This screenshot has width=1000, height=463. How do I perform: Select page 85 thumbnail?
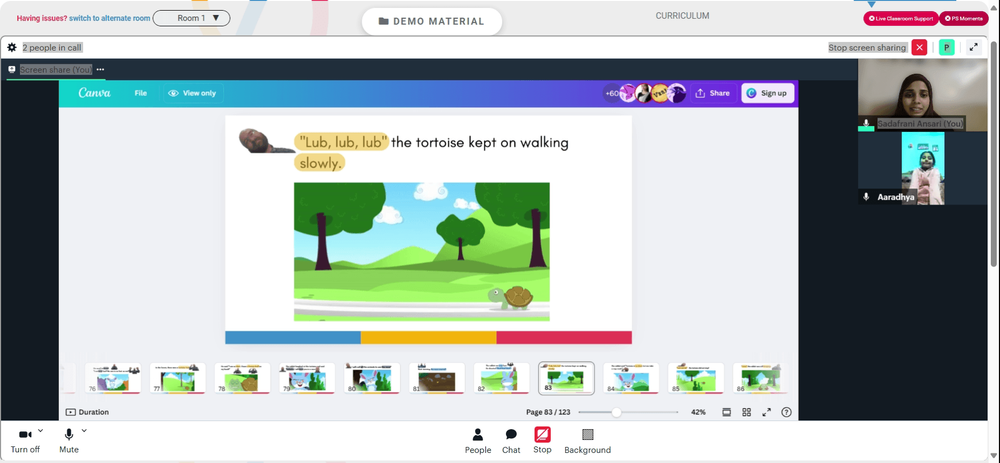point(696,378)
